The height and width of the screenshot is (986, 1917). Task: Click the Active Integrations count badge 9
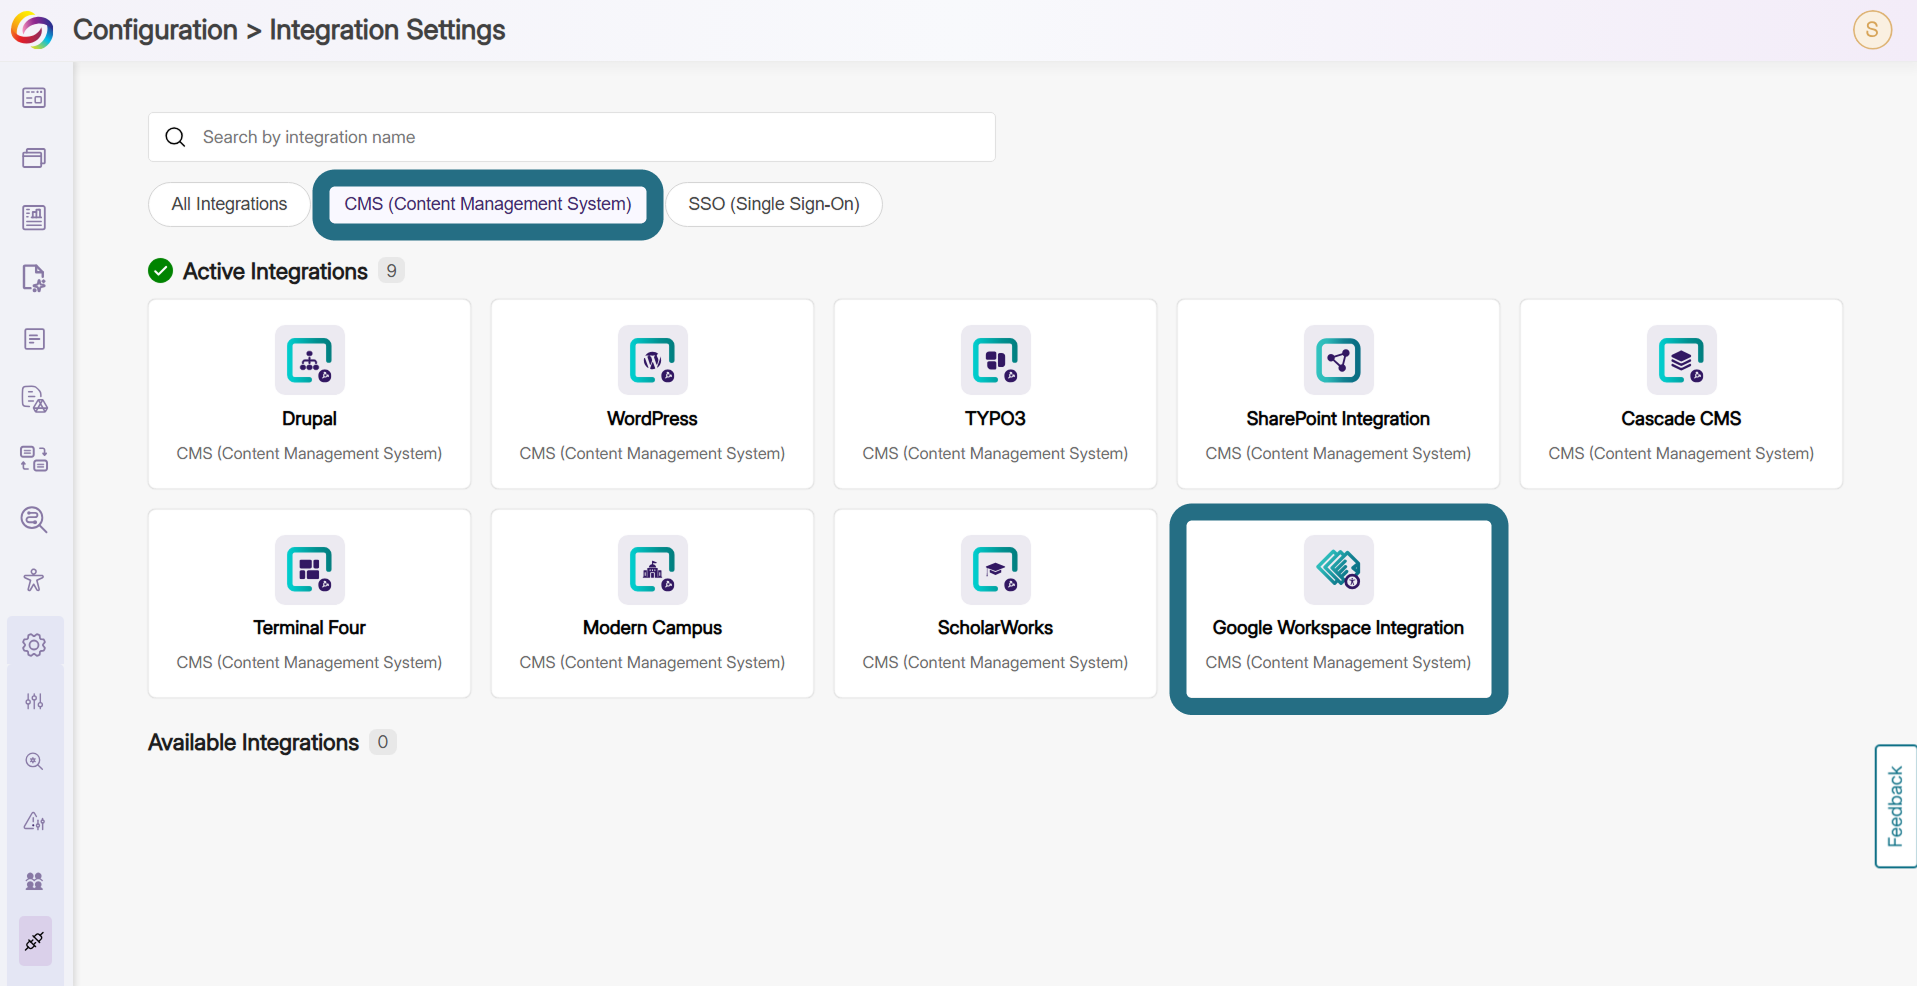[x=391, y=271]
